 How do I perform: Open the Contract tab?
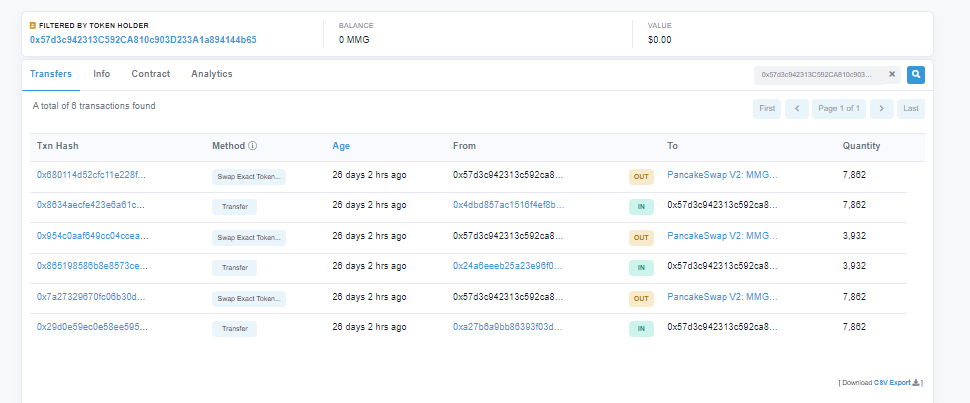(x=150, y=74)
